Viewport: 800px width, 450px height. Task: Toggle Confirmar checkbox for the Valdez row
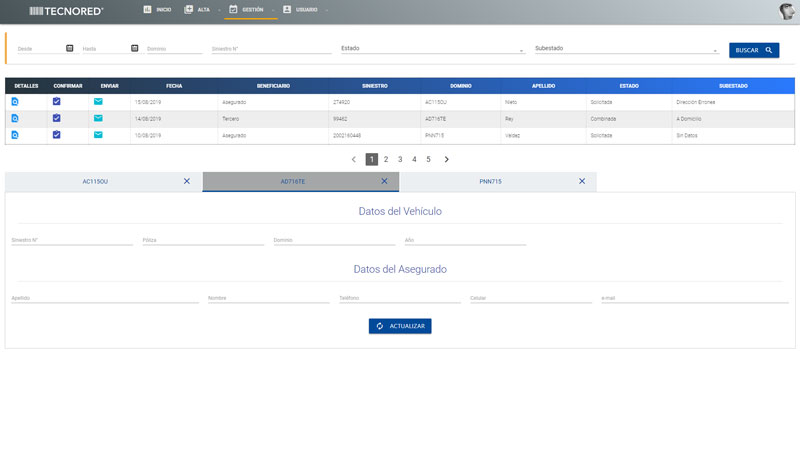pyautogui.click(x=57, y=134)
